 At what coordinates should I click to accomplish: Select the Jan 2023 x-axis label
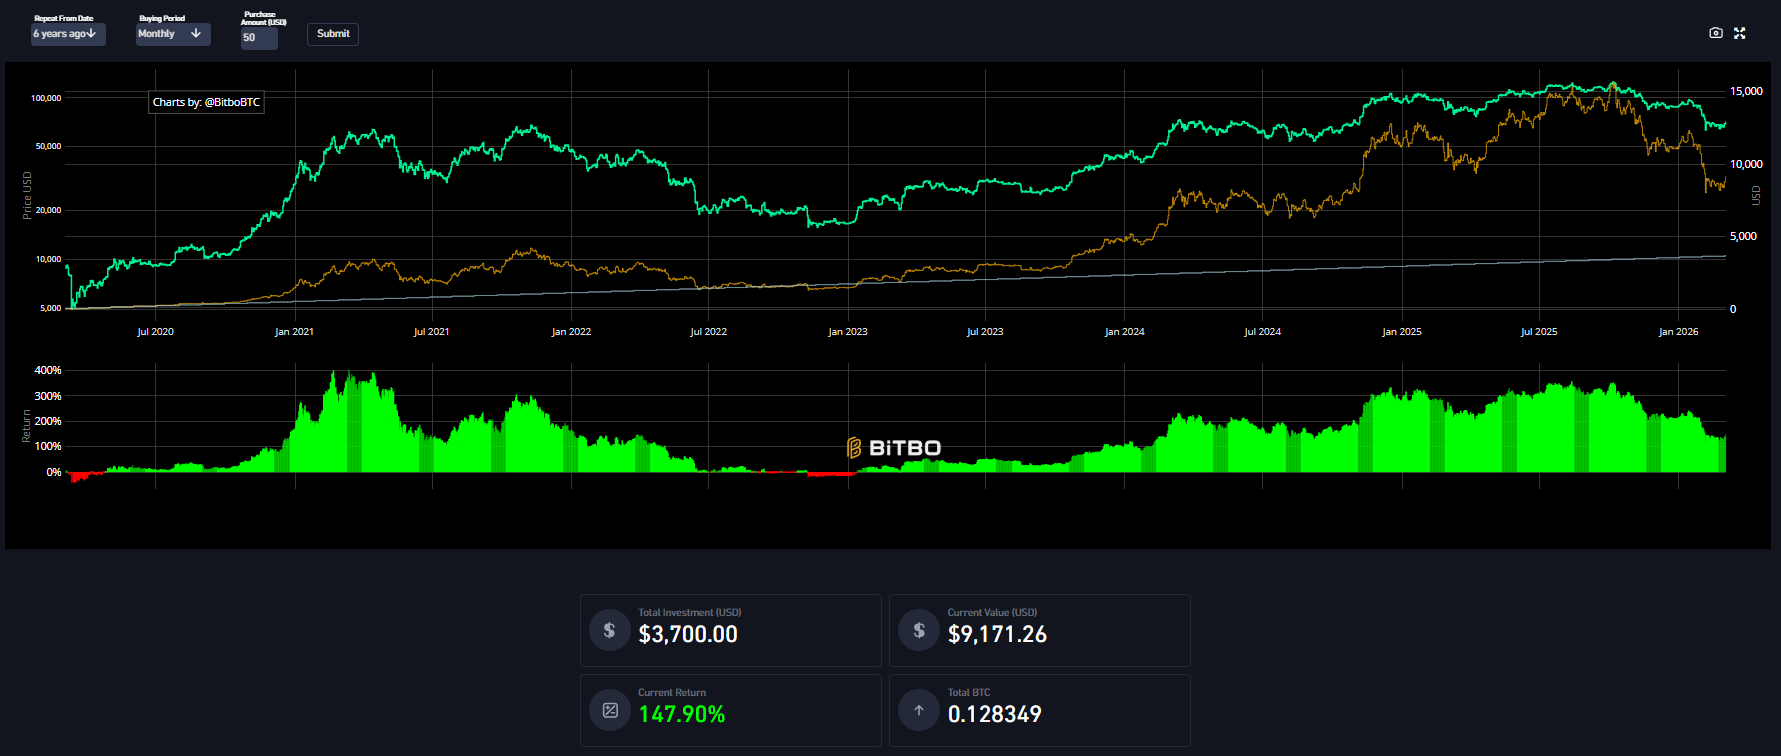[x=847, y=332]
